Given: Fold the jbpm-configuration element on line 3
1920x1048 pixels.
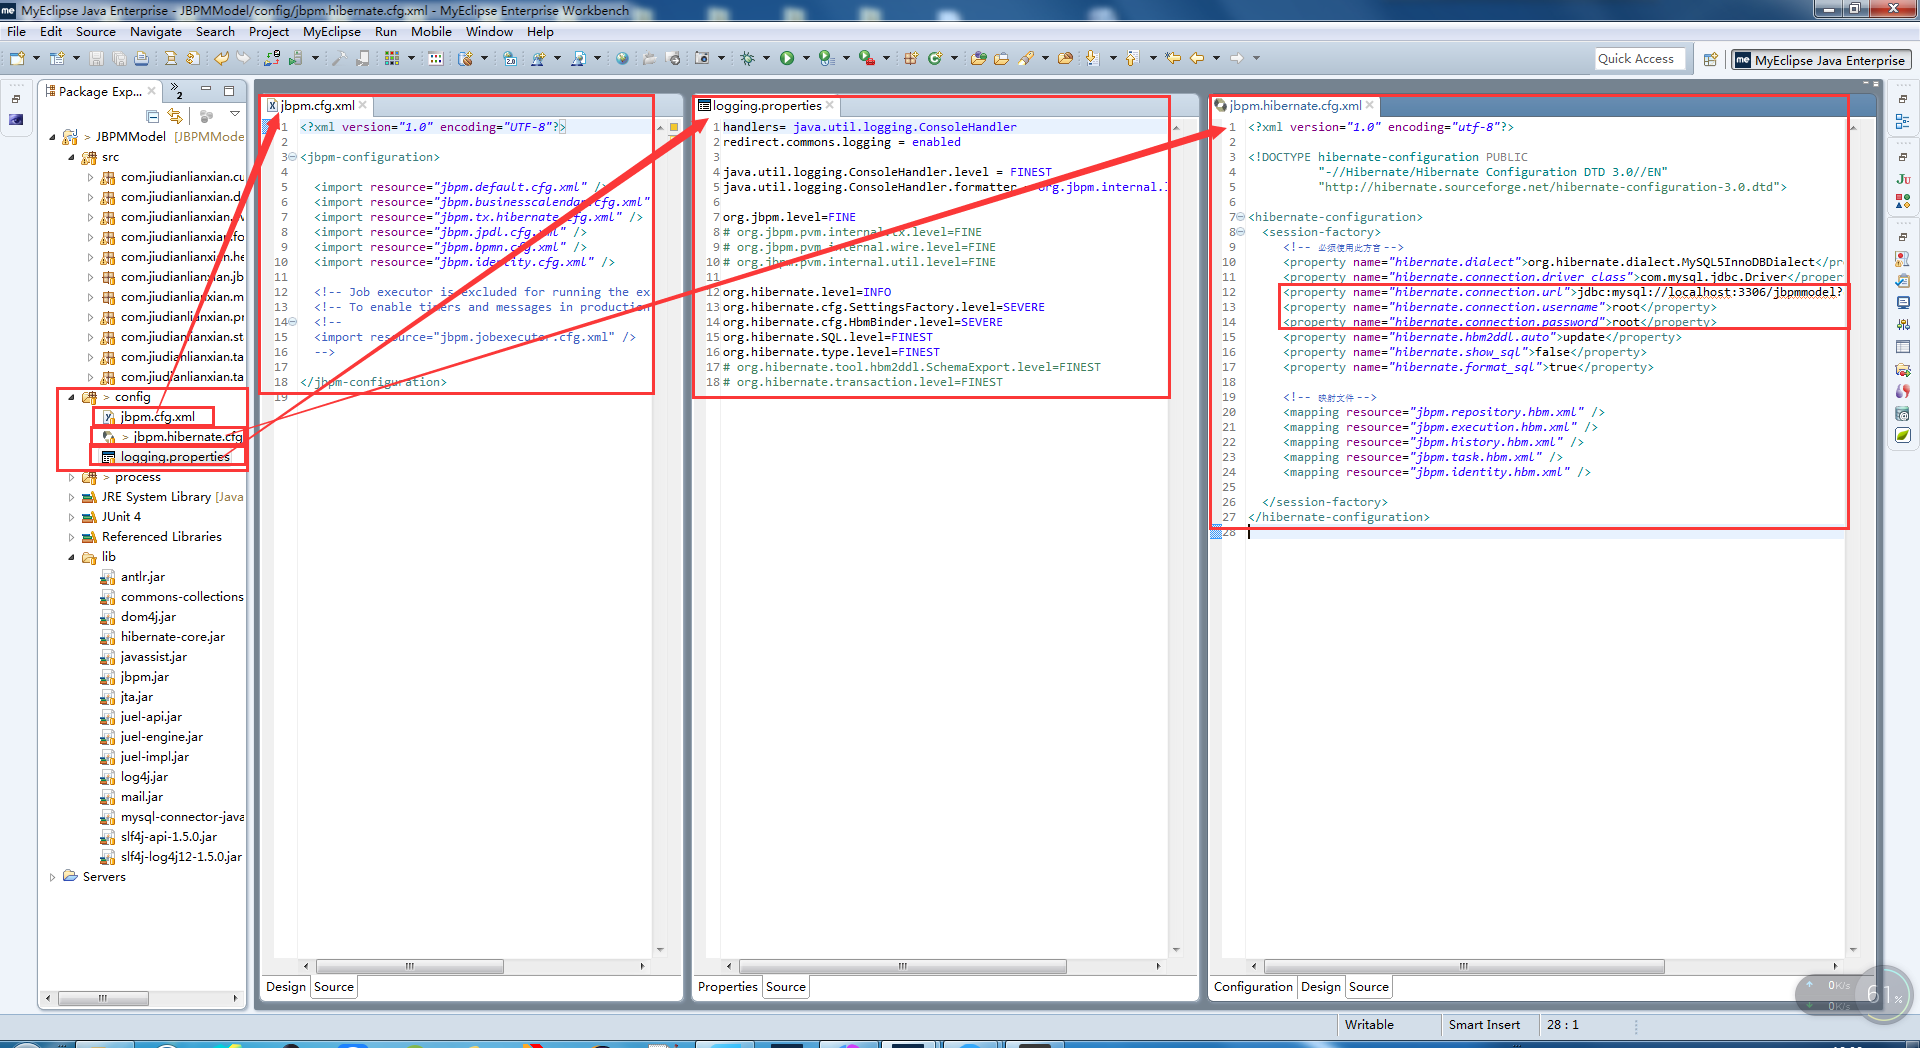Looking at the screenshot, I should pos(292,157).
